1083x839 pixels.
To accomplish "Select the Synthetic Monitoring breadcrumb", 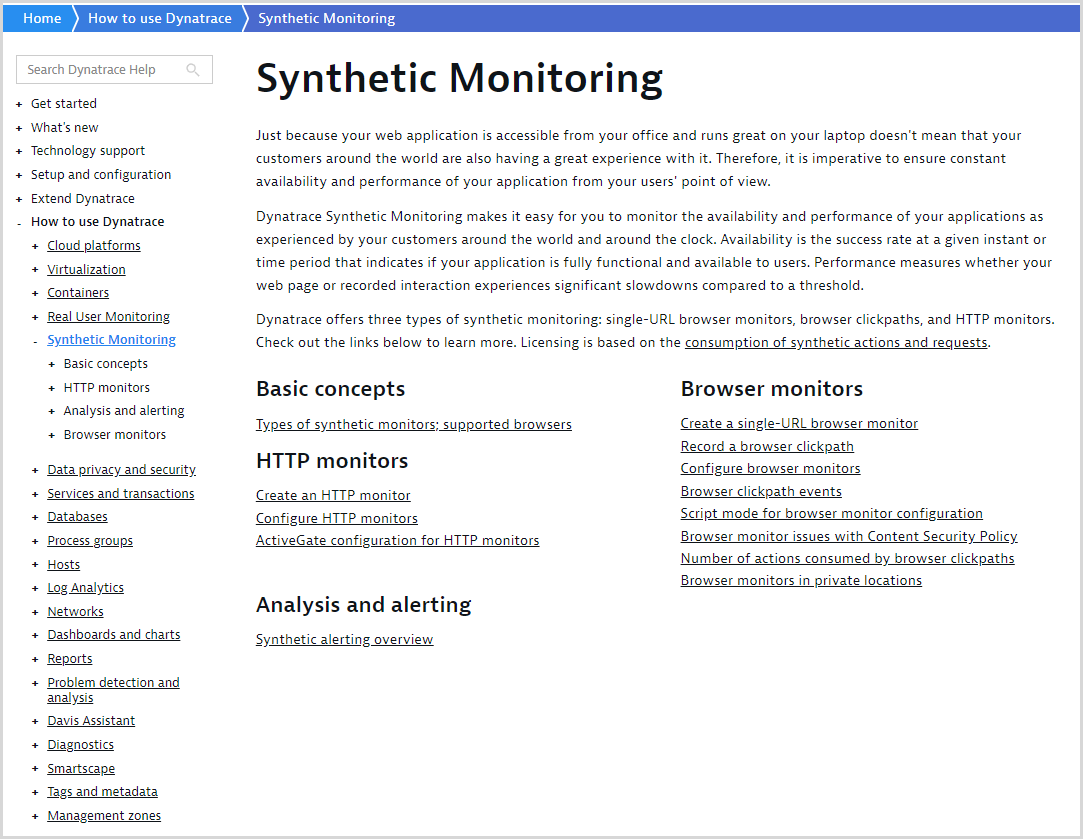I will click(327, 19).
